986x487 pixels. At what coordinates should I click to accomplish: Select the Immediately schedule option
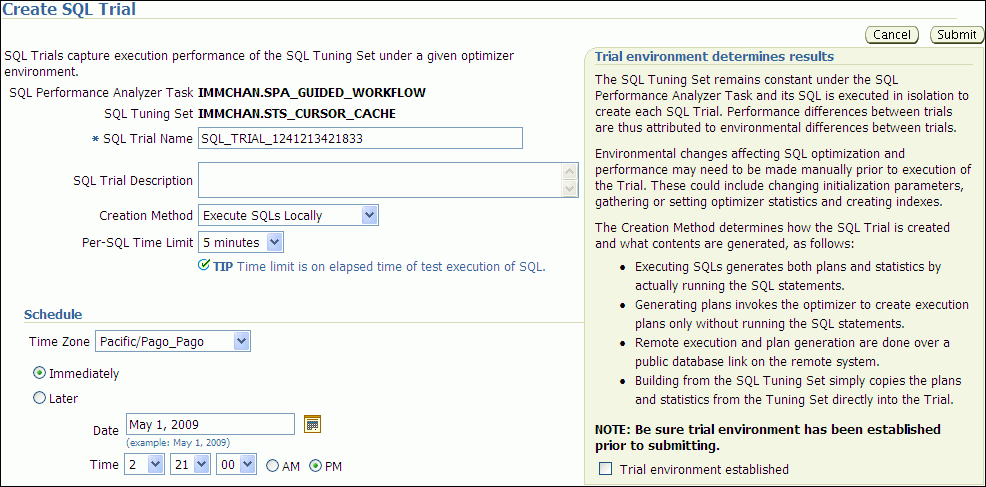point(40,373)
